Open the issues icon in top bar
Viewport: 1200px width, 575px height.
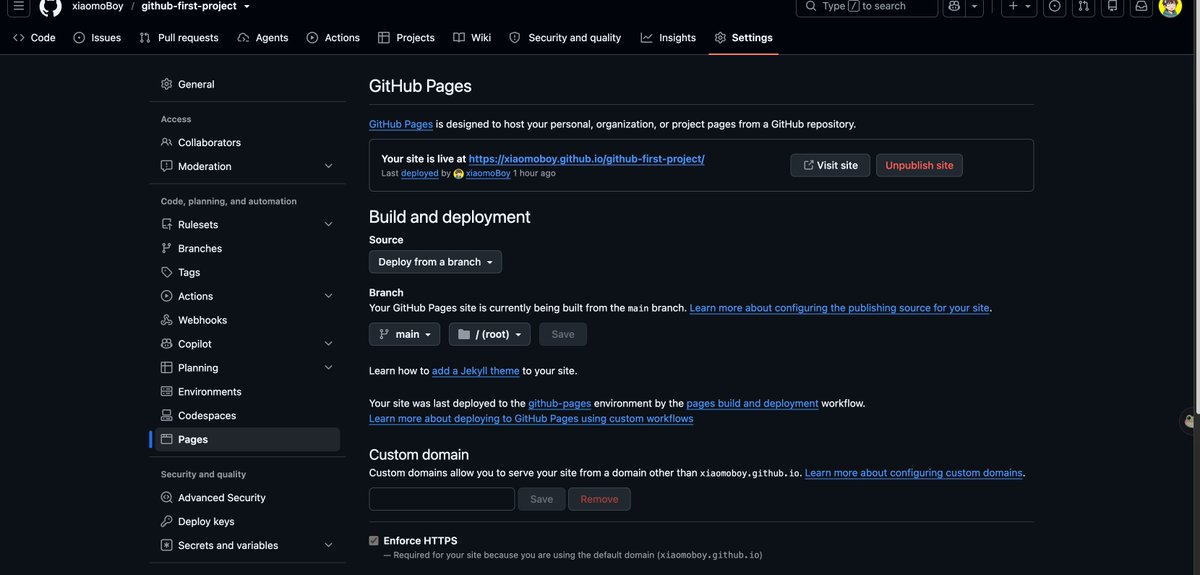tap(1054, 6)
